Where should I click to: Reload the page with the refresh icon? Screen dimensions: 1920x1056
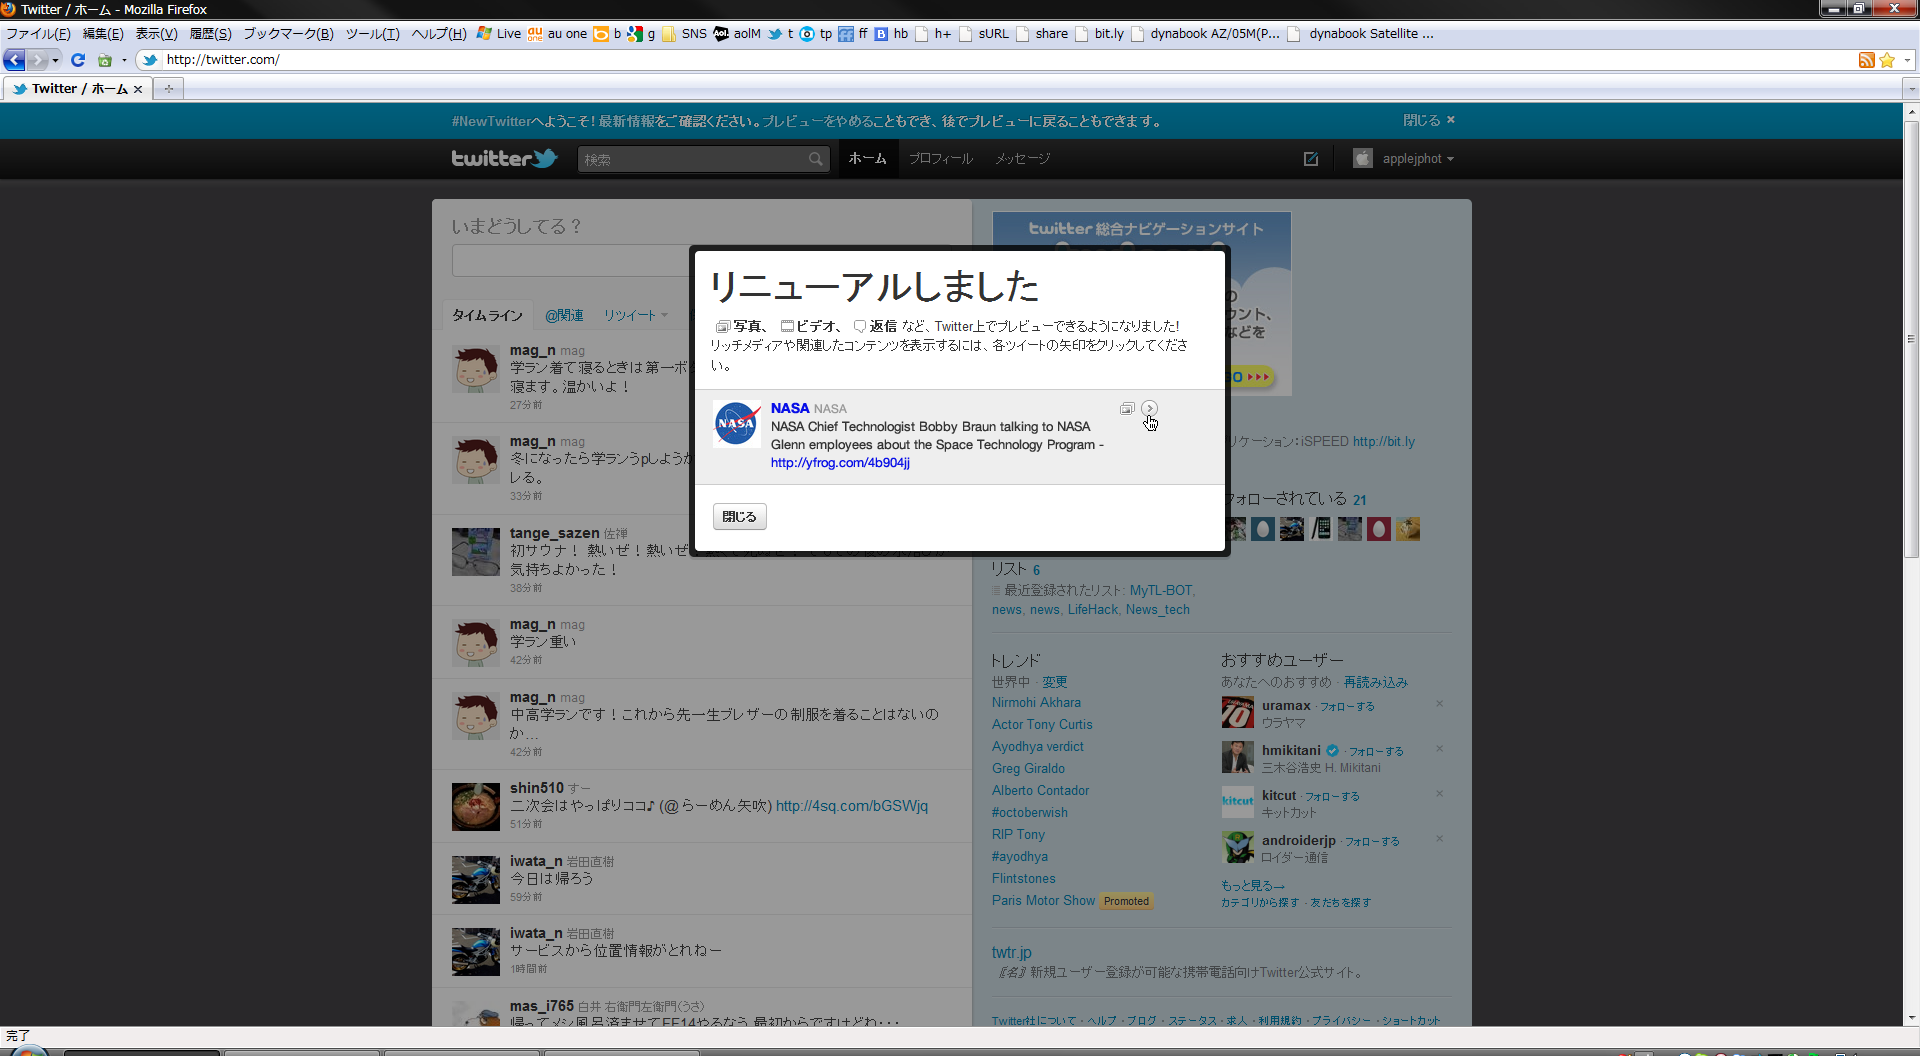coord(78,60)
